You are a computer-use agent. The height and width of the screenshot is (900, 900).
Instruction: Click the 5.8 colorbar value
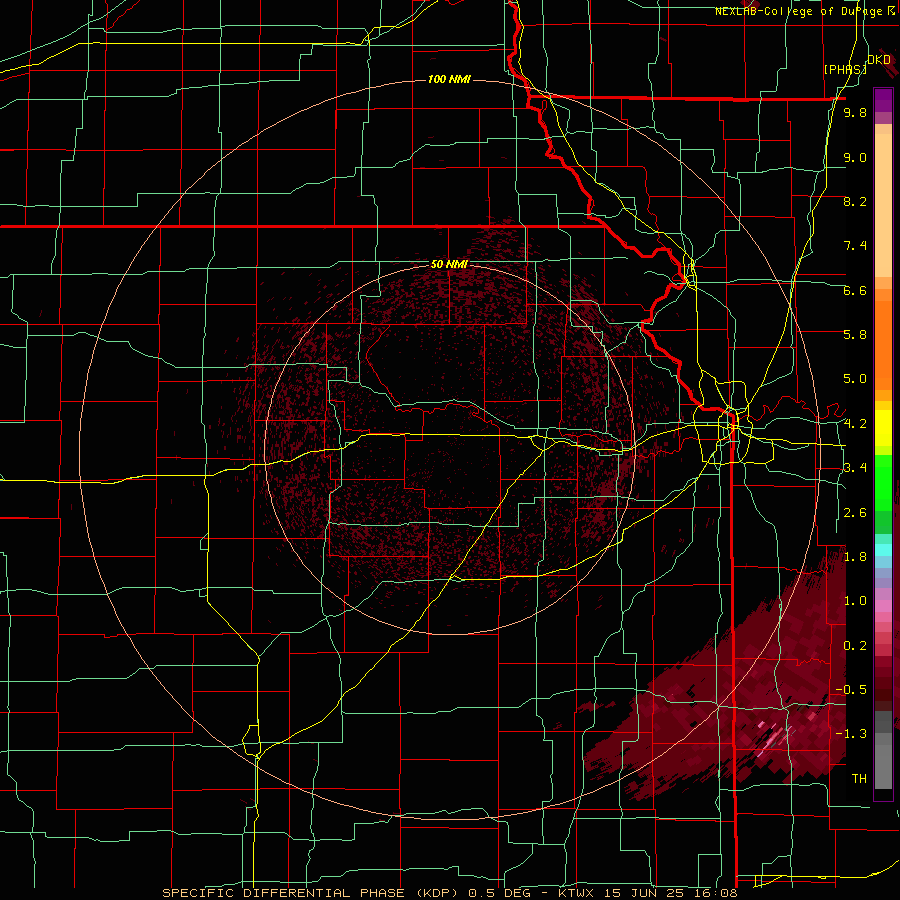[855, 335]
